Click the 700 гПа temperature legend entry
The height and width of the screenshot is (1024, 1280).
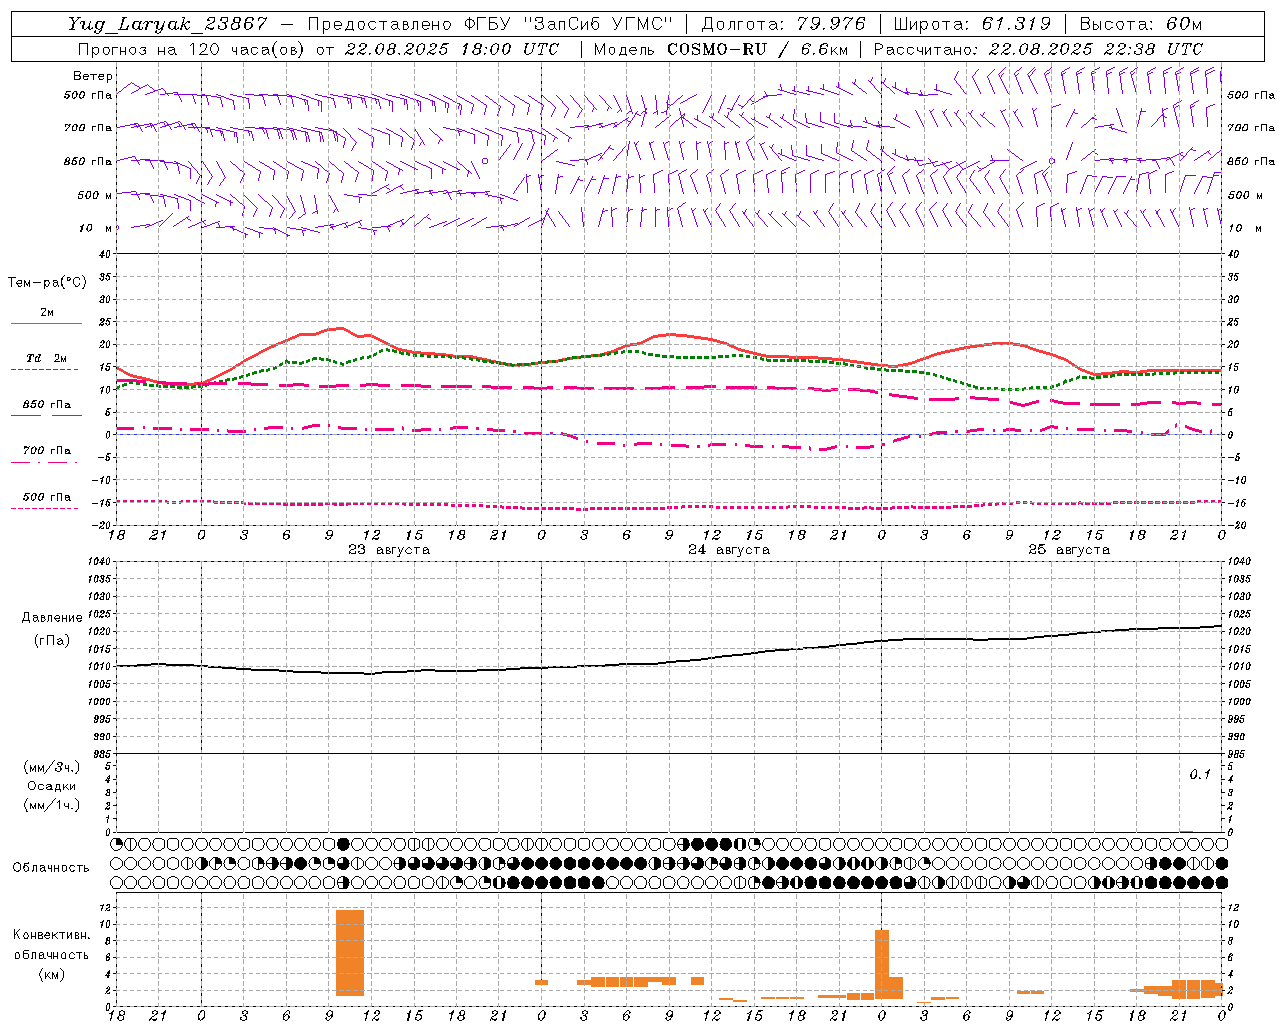click(x=47, y=451)
